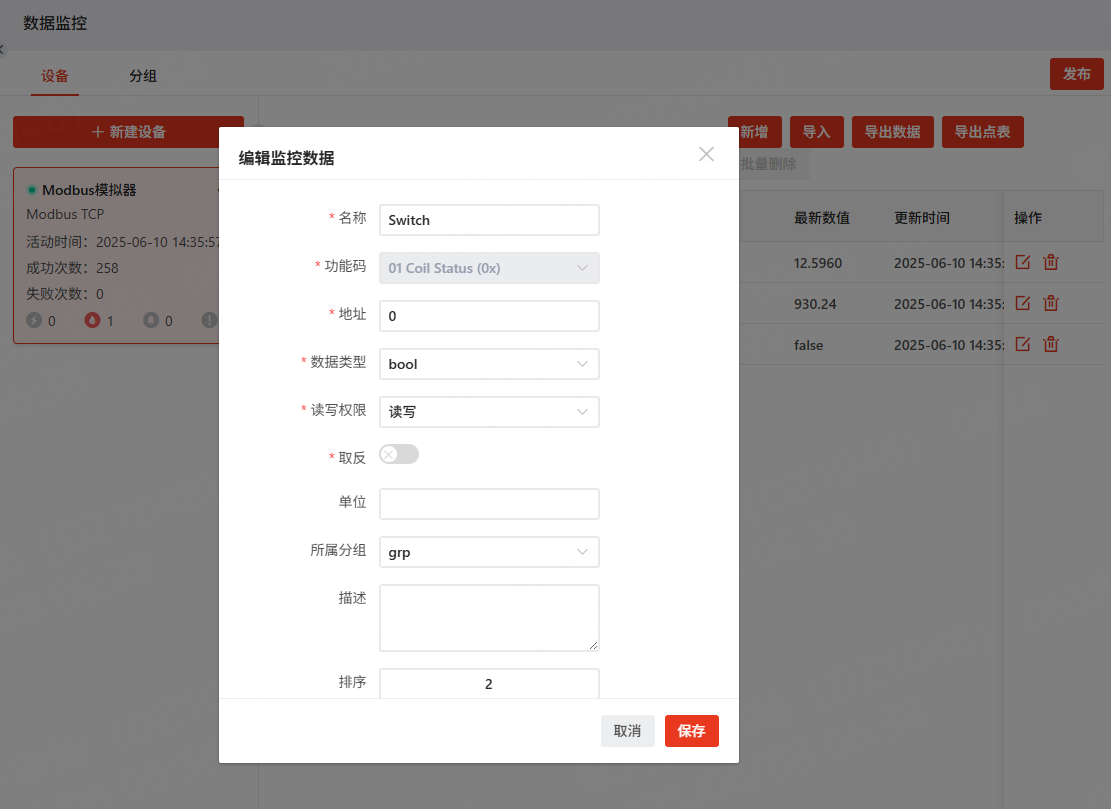This screenshot has height=809, width=1111.
Task: Toggle the 取反 switch
Action: pyautogui.click(x=399, y=455)
